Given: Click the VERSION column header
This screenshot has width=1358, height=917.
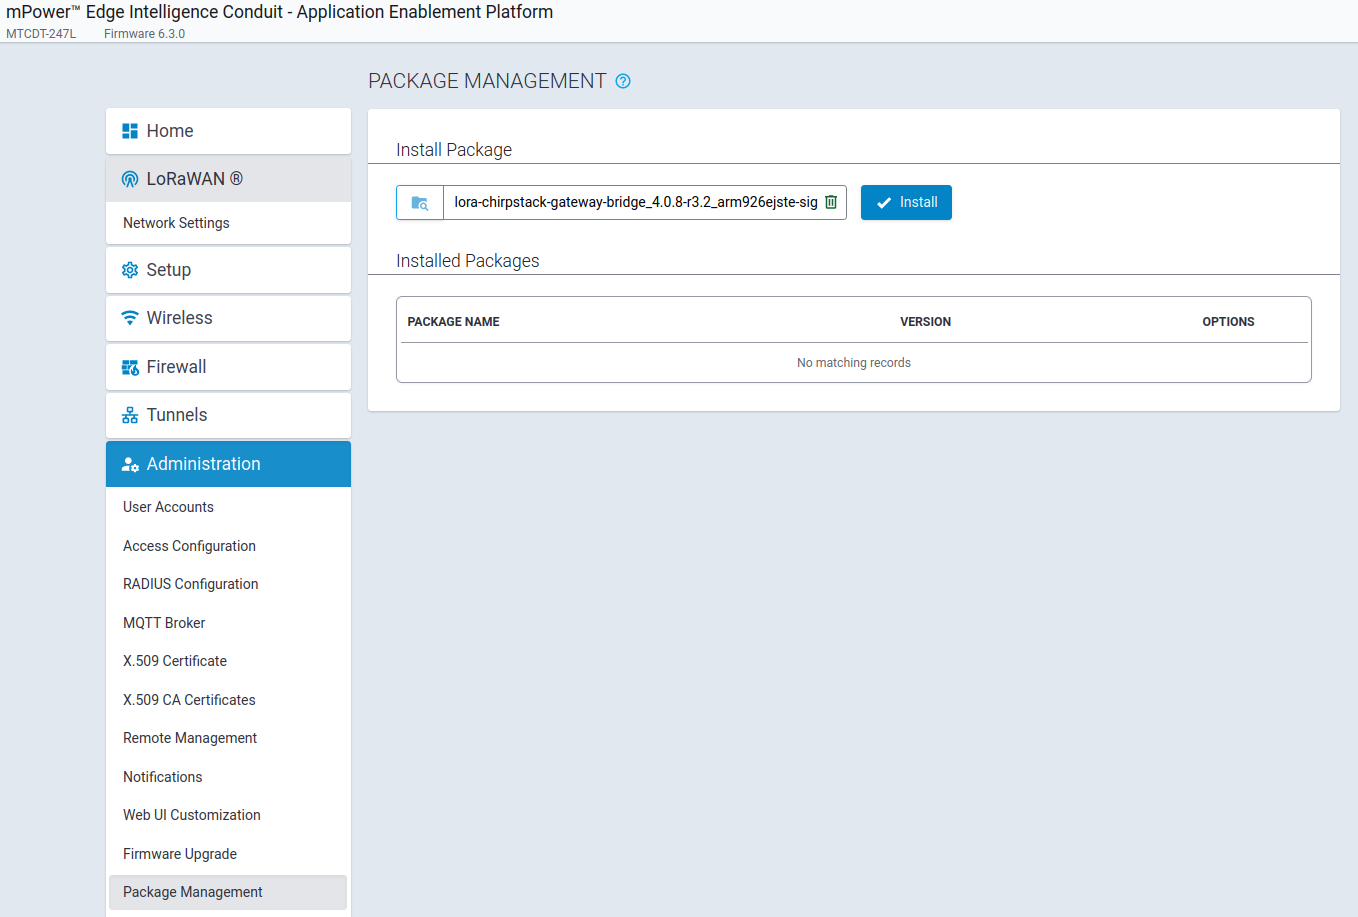Looking at the screenshot, I should [925, 322].
